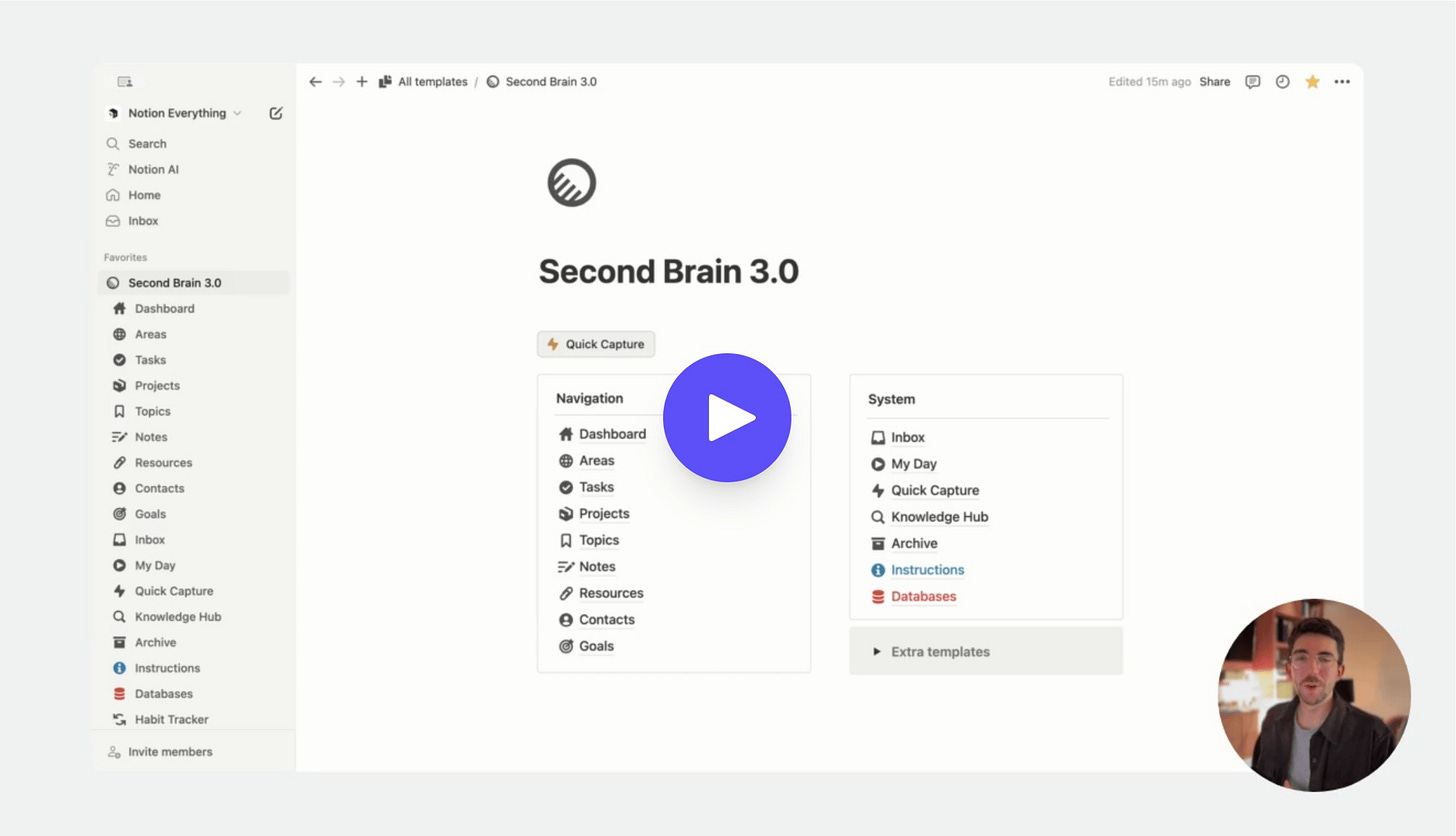Click the Navigation card heading
This screenshot has width=1456, height=836.
[589, 398]
